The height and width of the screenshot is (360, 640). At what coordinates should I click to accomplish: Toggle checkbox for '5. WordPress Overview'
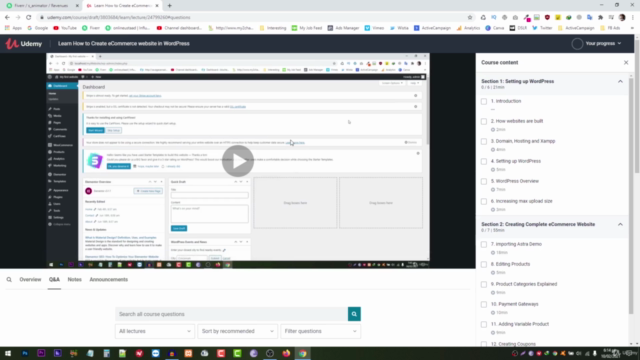tap(484, 181)
